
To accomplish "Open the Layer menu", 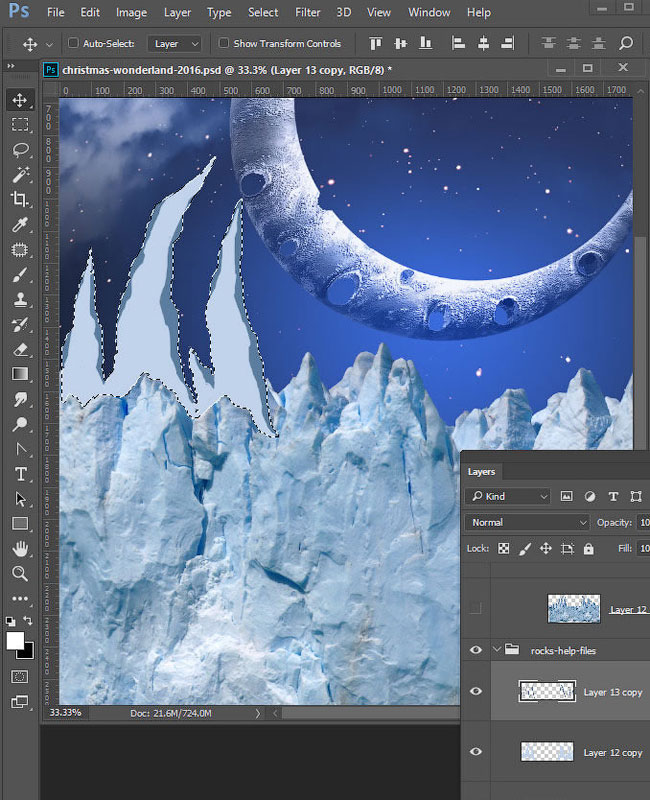I will 177,12.
